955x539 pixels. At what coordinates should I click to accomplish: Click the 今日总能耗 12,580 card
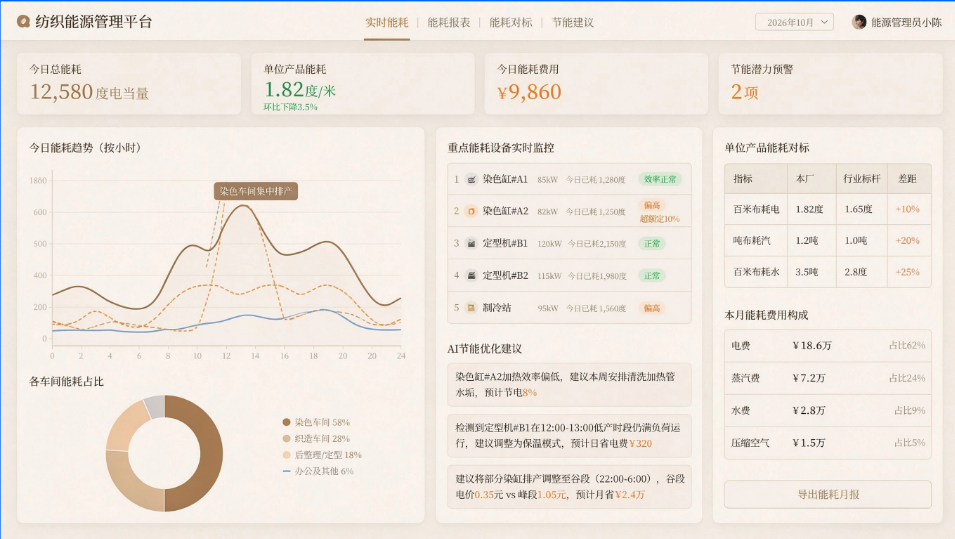(129, 83)
